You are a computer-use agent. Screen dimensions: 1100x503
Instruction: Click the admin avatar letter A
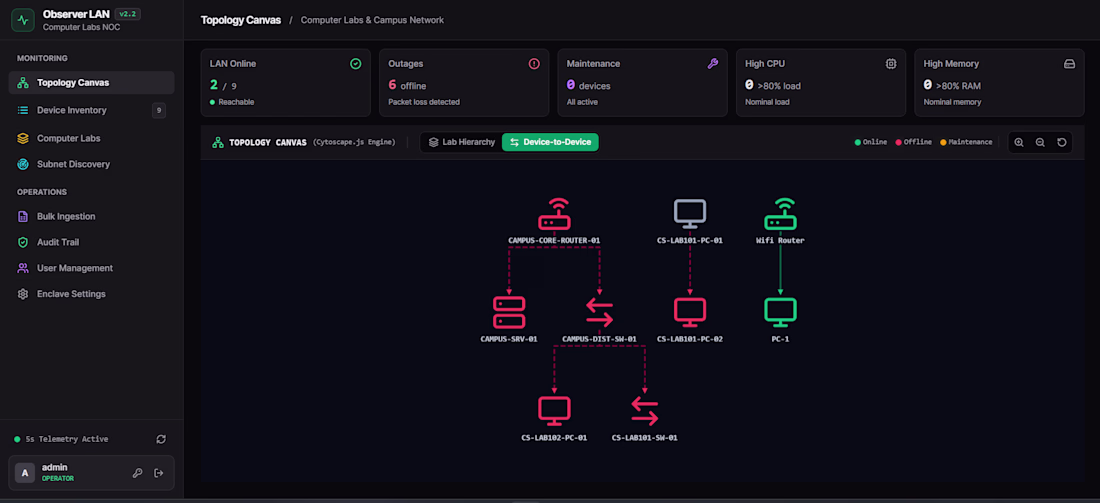tap(25, 473)
